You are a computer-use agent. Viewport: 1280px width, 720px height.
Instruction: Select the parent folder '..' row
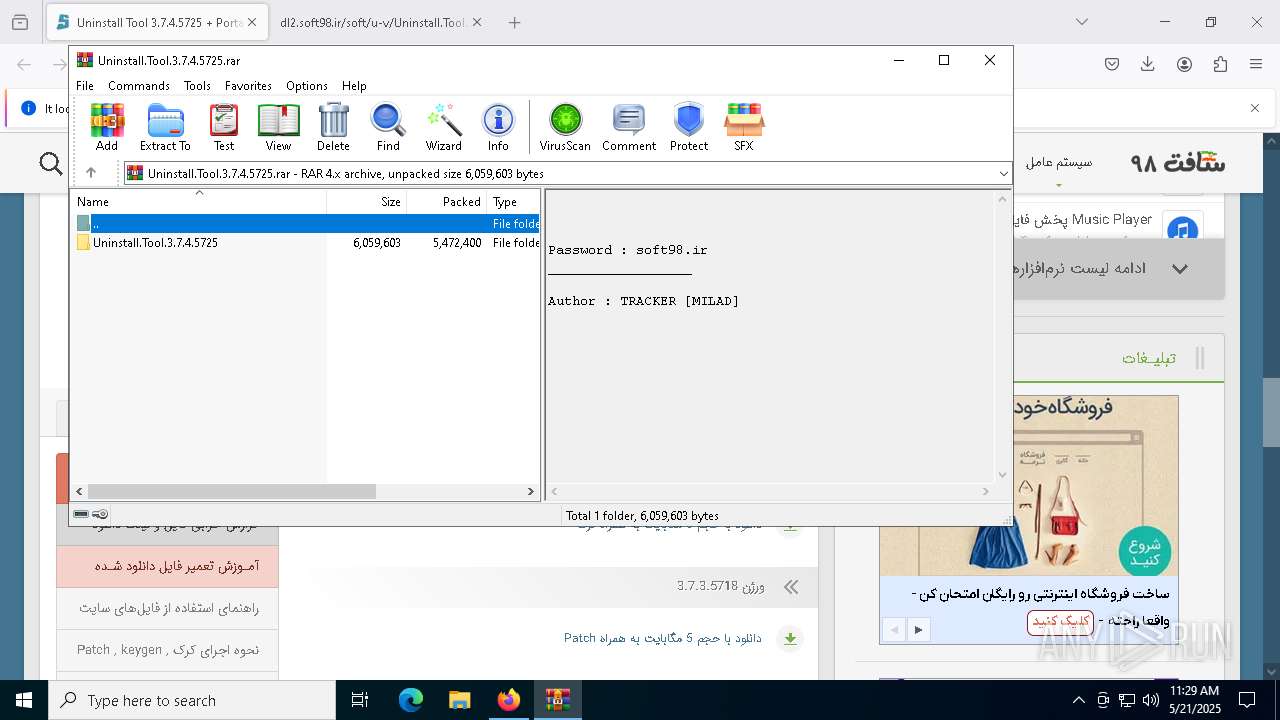(x=306, y=224)
